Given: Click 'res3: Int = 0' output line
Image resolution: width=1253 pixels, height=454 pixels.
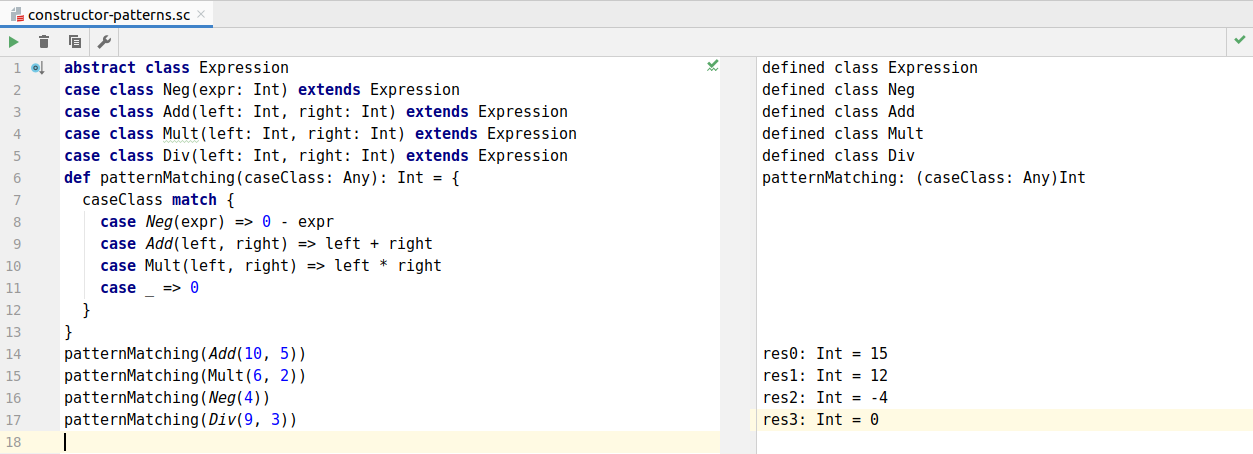Looking at the screenshot, I should 820,420.
